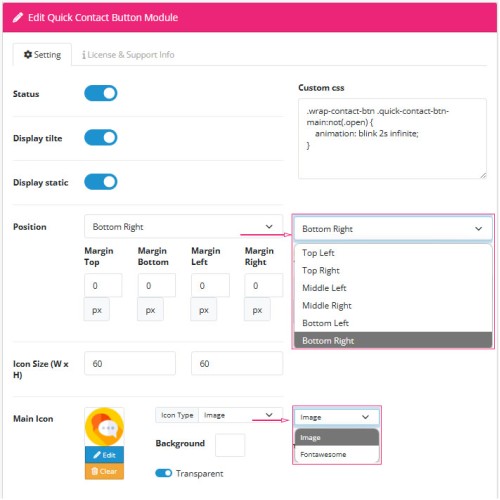Click the pencil icon in the header

18,17
